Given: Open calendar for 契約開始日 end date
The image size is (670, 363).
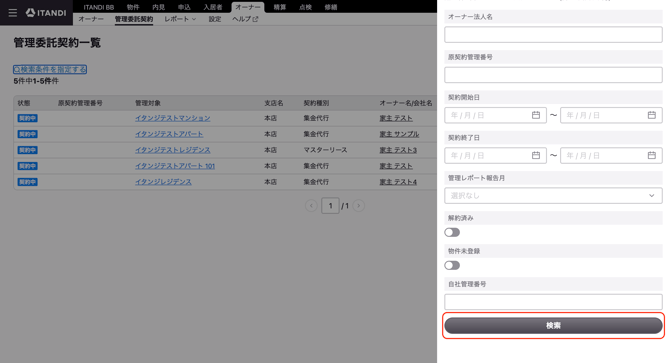Looking at the screenshot, I should point(652,115).
